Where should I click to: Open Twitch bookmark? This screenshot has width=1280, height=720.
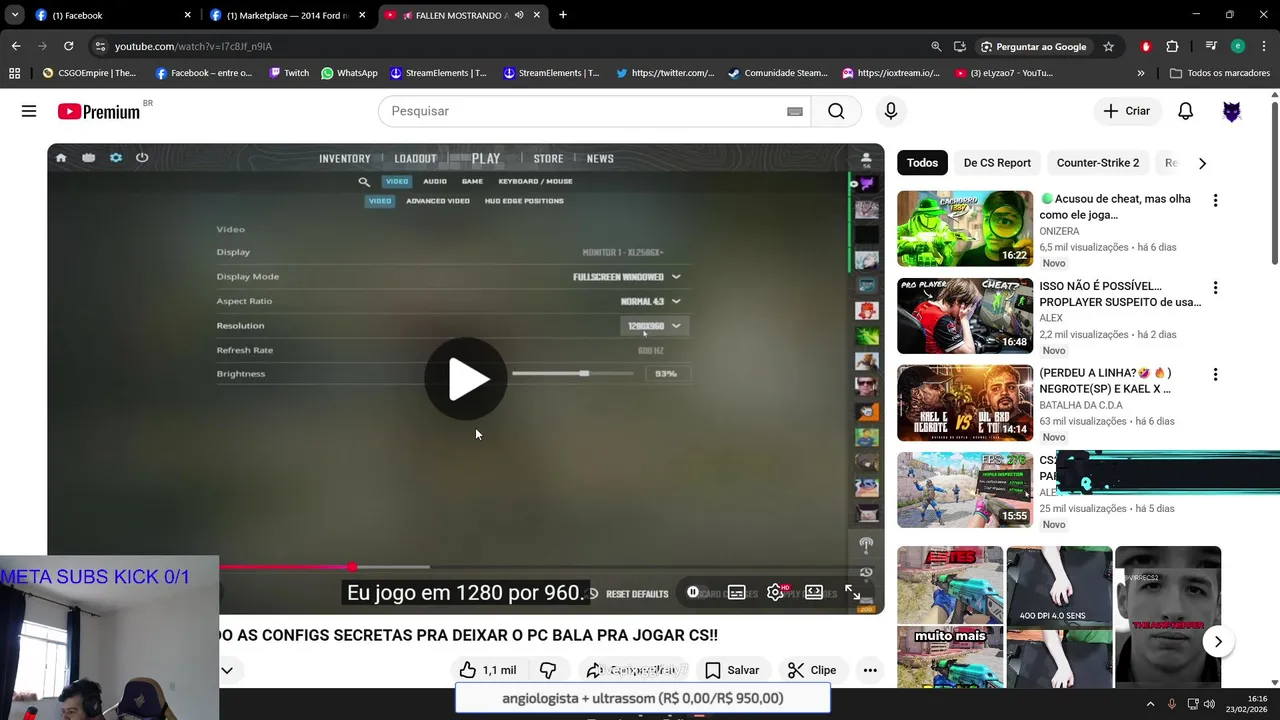[x=289, y=73]
